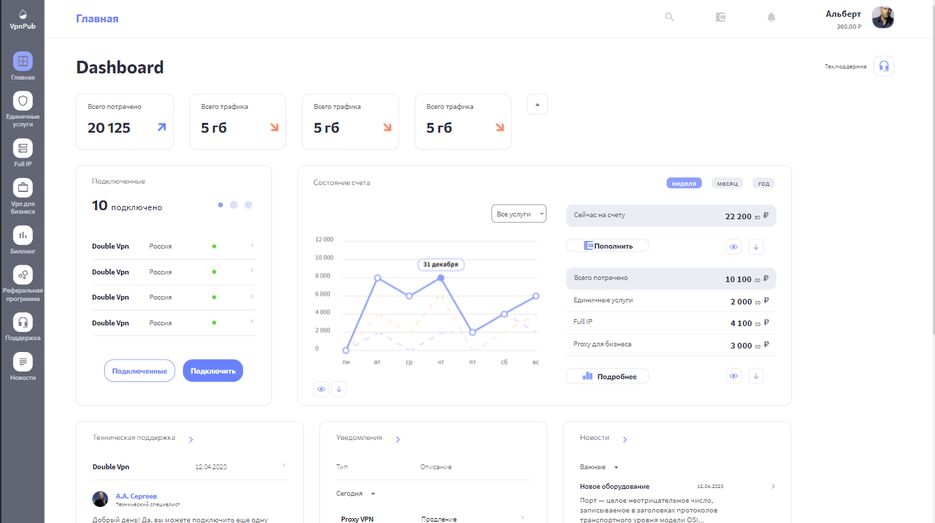Switch chart period to год
Screen dimensions: 935x523
point(763,183)
